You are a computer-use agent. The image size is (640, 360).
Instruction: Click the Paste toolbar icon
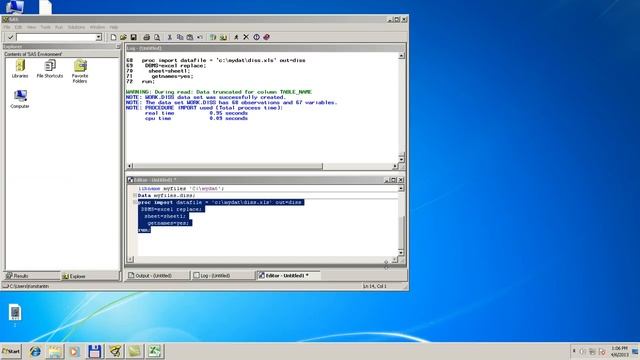[190, 37]
